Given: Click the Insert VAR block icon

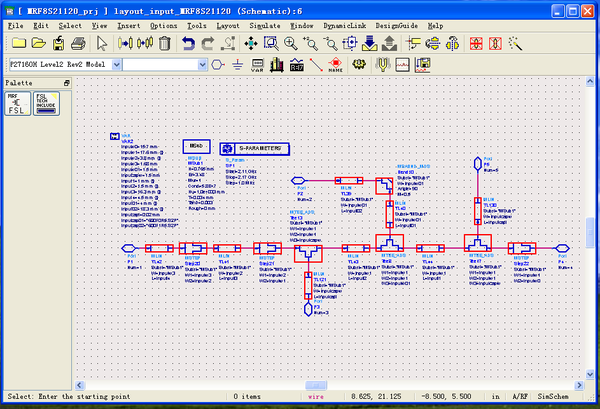Looking at the screenshot, I should click(256, 64).
